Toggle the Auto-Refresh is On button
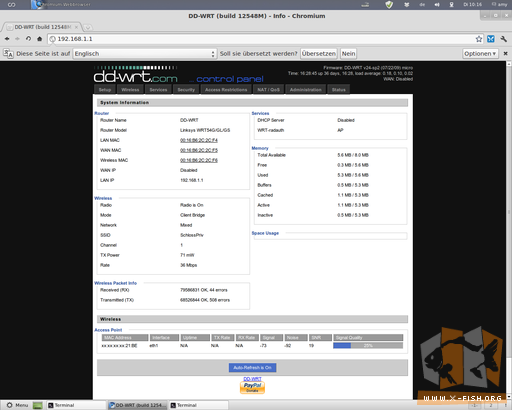Viewport: 512px width, 410px height. coord(252,368)
